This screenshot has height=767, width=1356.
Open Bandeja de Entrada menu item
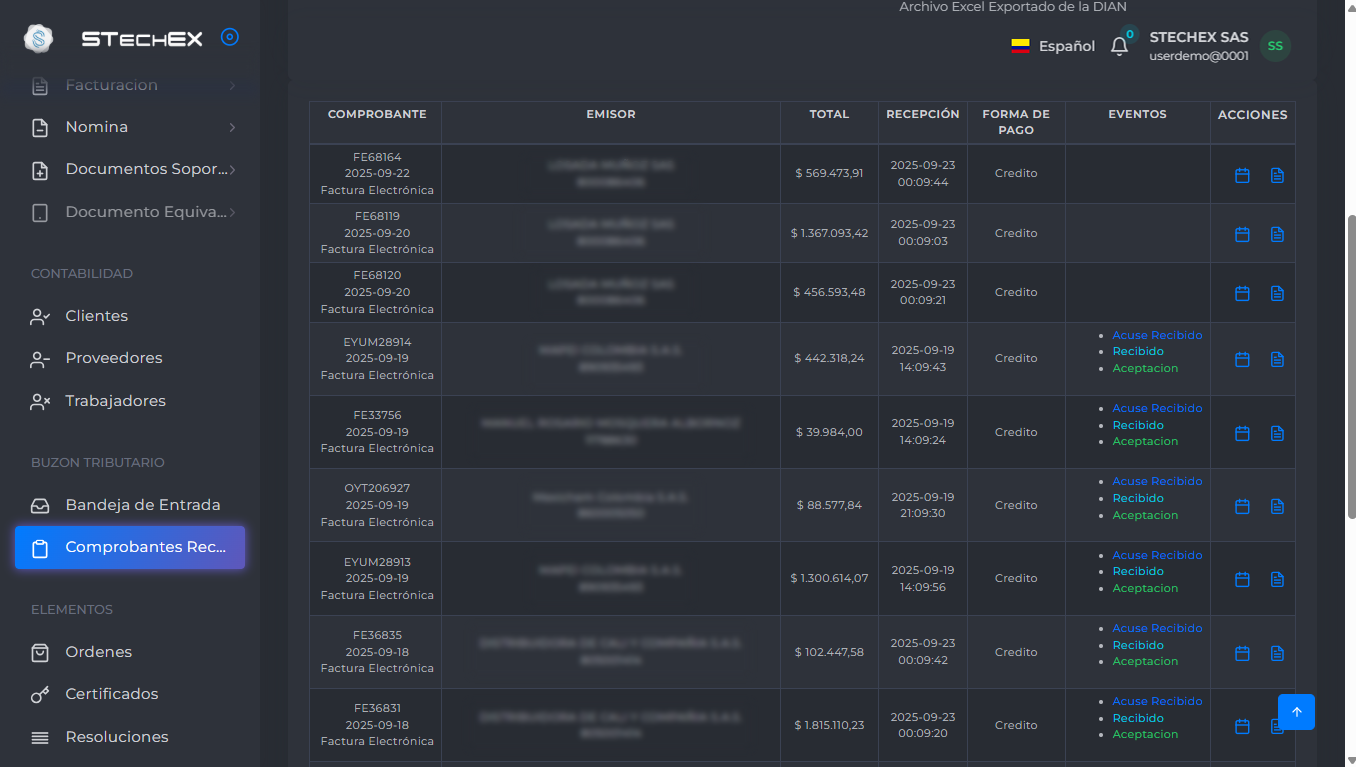click(x=142, y=505)
